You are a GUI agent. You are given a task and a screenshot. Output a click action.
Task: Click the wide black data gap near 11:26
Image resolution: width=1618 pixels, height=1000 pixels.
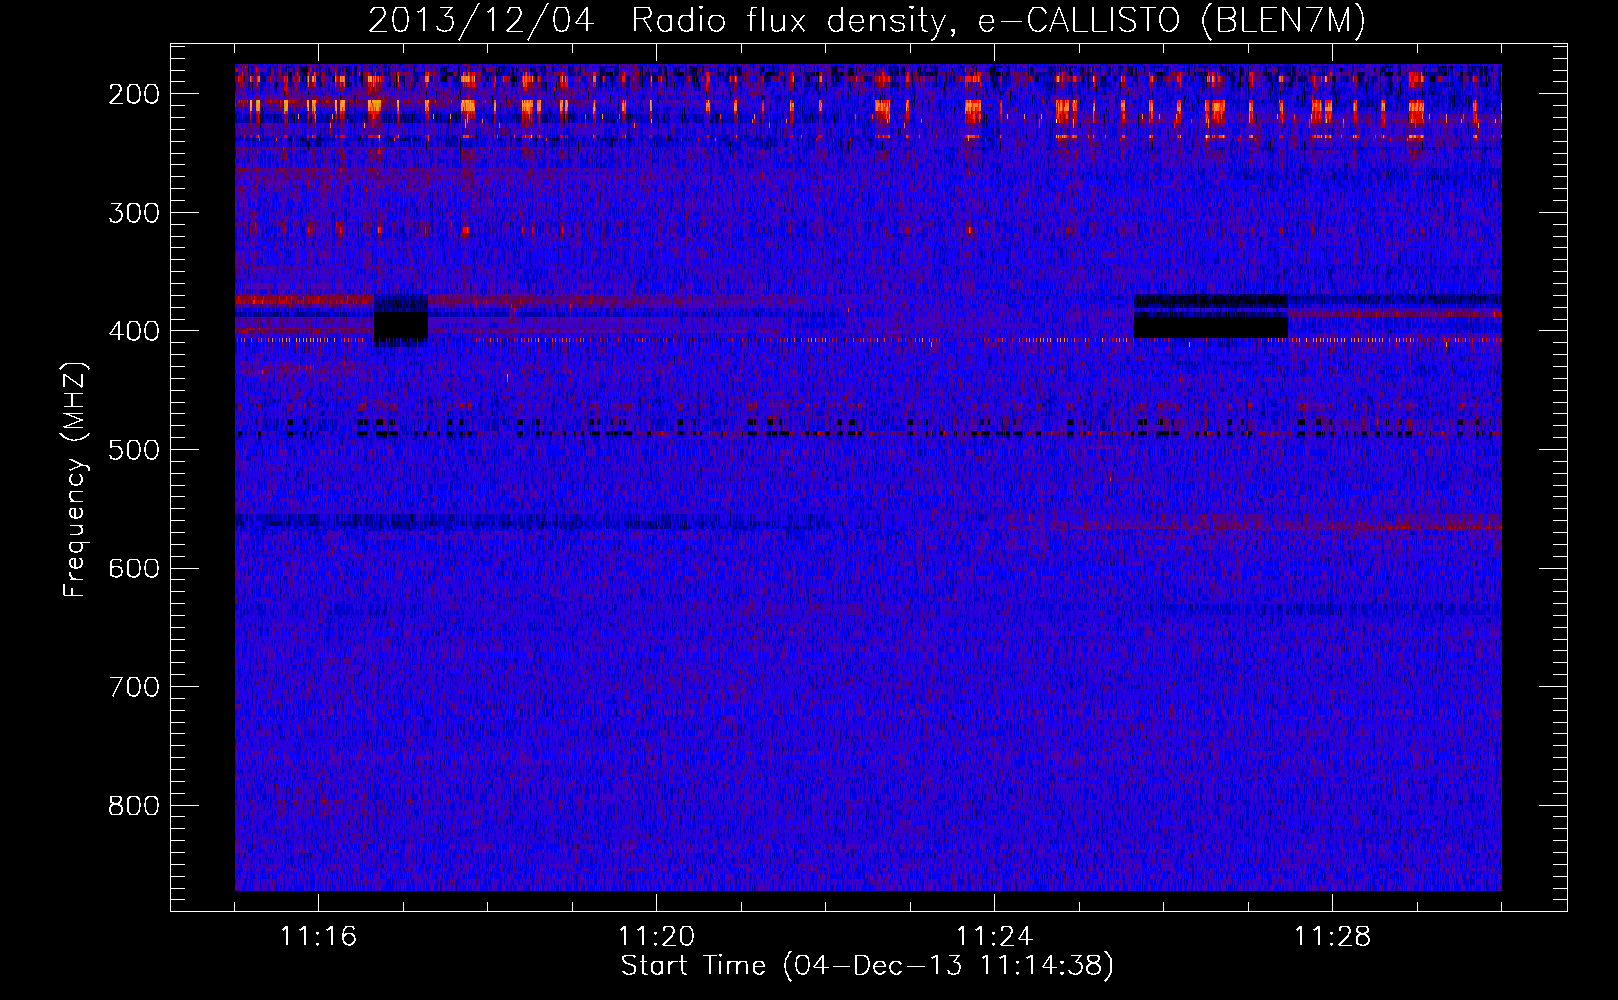(1211, 327)
